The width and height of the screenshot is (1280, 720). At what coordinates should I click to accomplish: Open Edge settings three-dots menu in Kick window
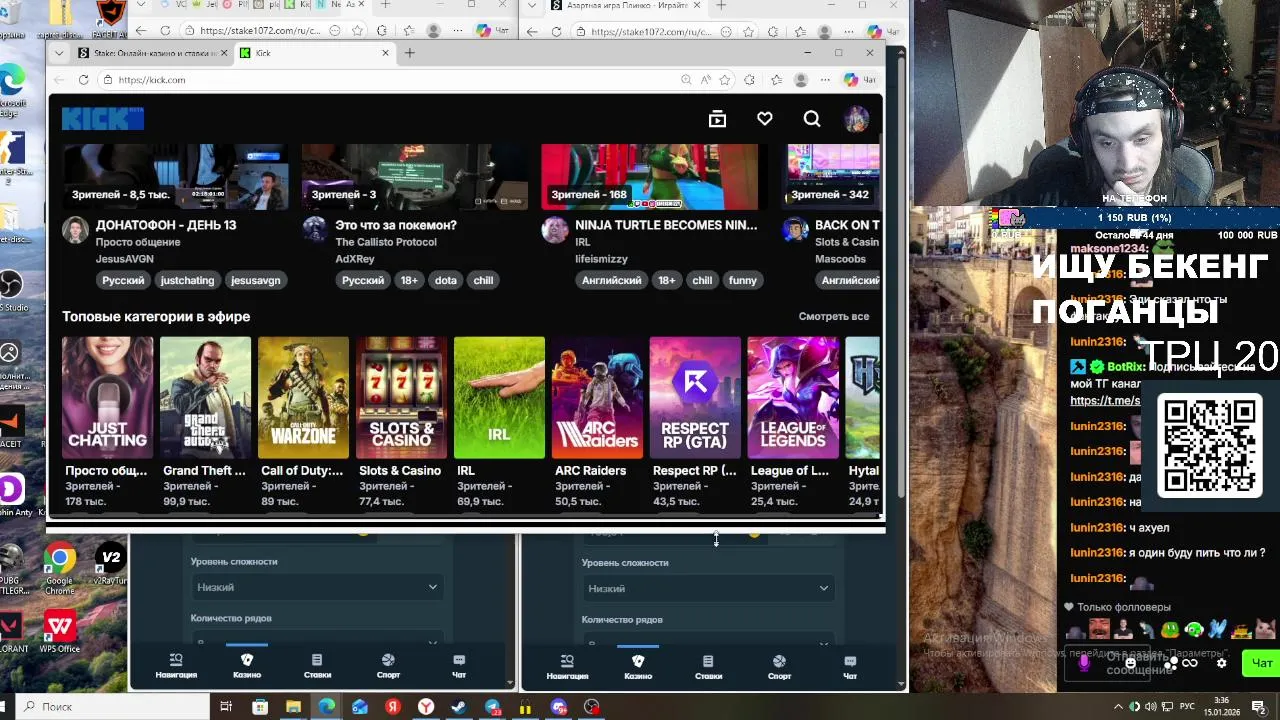coord(825,80)
